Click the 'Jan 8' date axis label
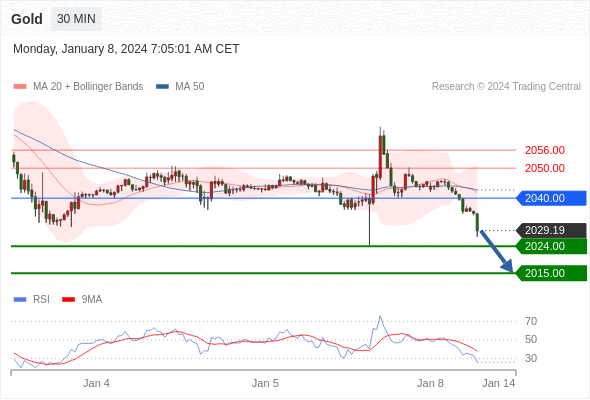This screenshot has height=400, width=590. (430, 383)
